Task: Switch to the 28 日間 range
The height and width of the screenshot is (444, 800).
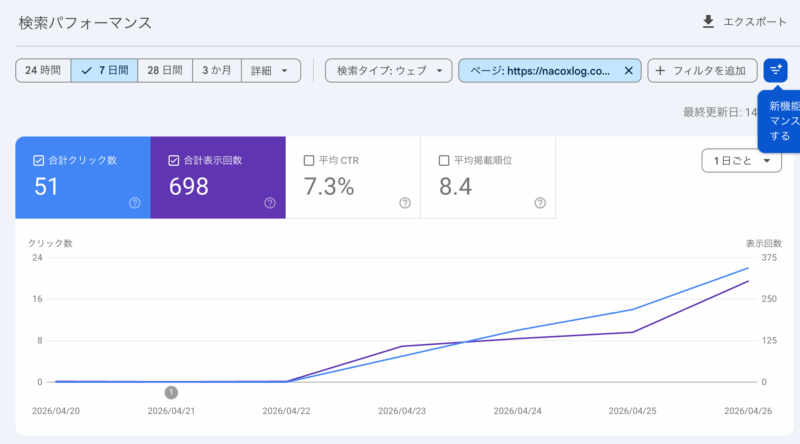Action: 165,70
